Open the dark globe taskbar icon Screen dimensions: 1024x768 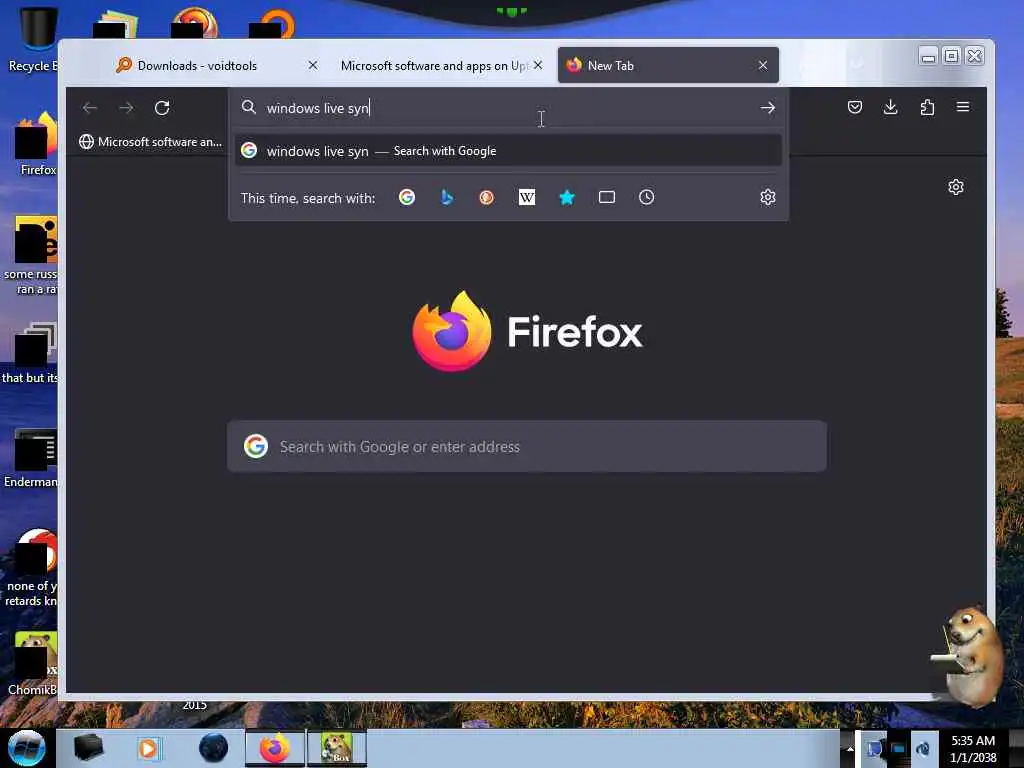(x=213, y=748)
